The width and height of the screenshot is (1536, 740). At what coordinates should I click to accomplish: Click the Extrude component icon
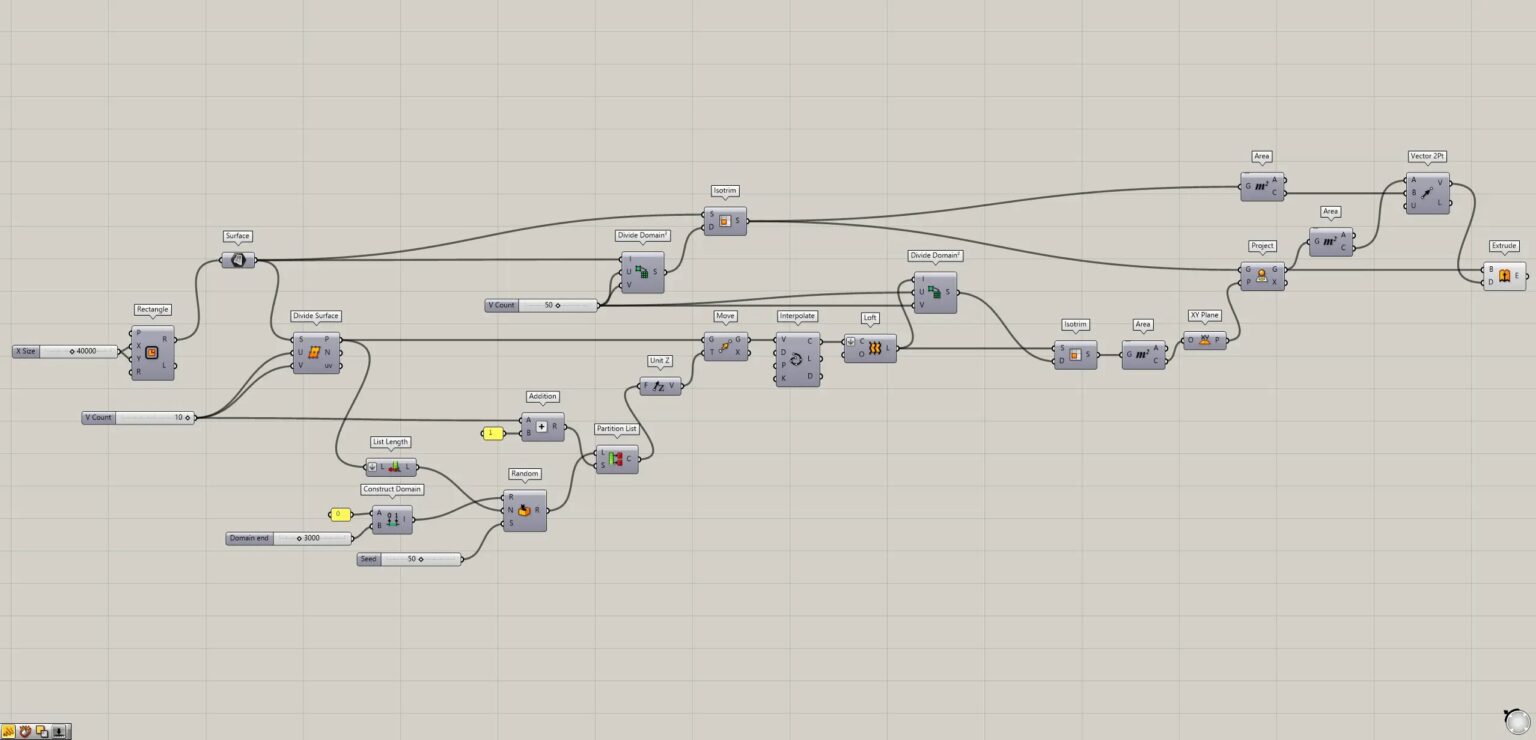[1503, 276]
